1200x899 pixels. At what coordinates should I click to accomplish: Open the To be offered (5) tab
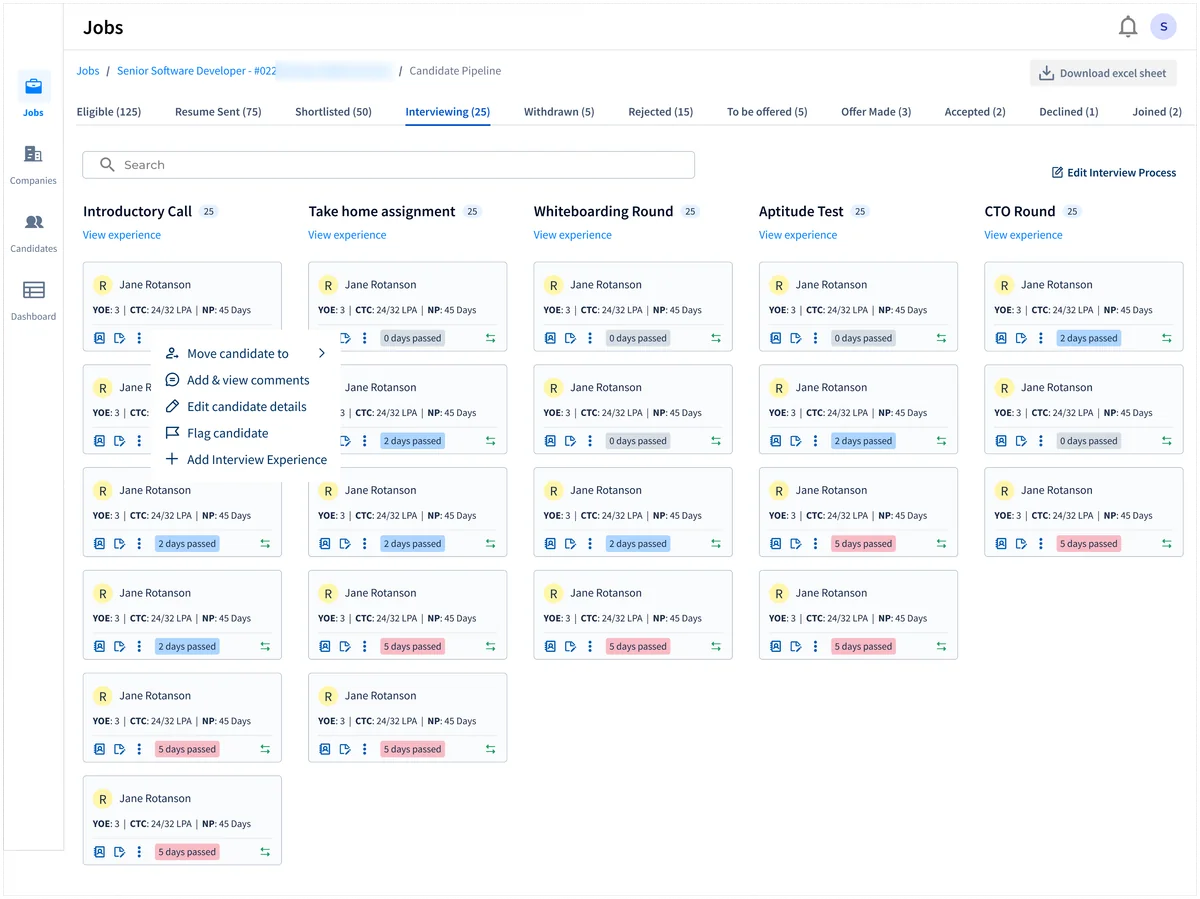[x=767, y=112]
